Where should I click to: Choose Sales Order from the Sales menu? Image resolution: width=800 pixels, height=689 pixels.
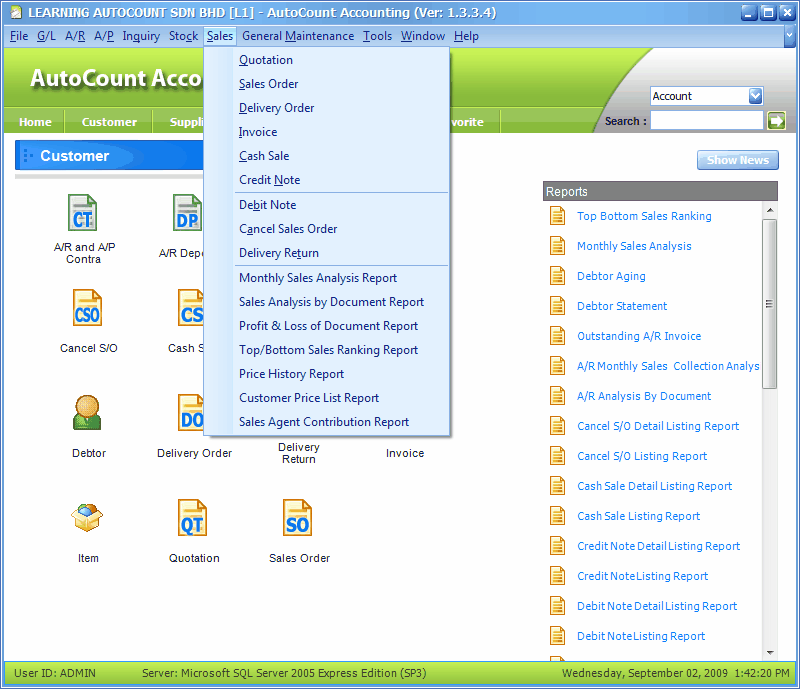pyautogui.click(x=327, y=84)
